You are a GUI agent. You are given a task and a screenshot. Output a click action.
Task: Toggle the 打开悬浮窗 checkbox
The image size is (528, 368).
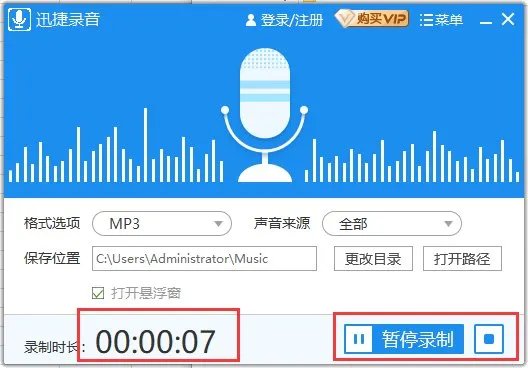[x=98, y=293]
